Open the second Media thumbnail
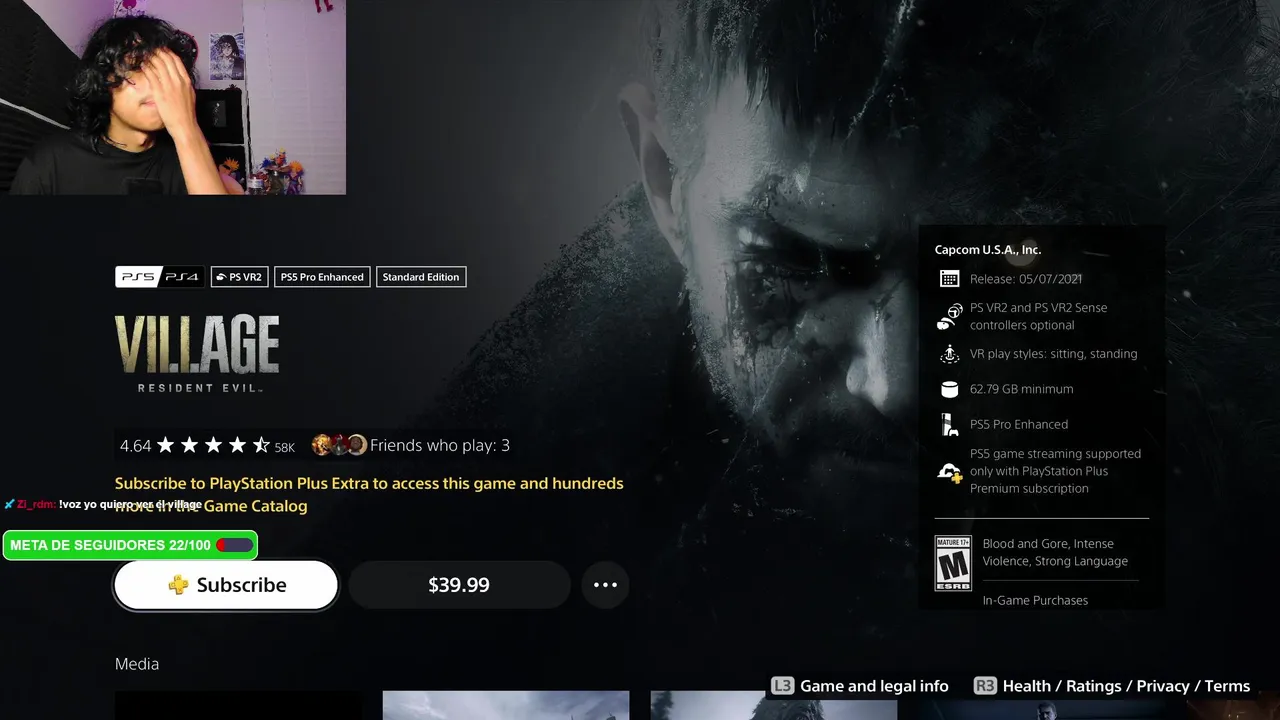The width and height of the screenshot is (1280, 720). coord(506,705)
